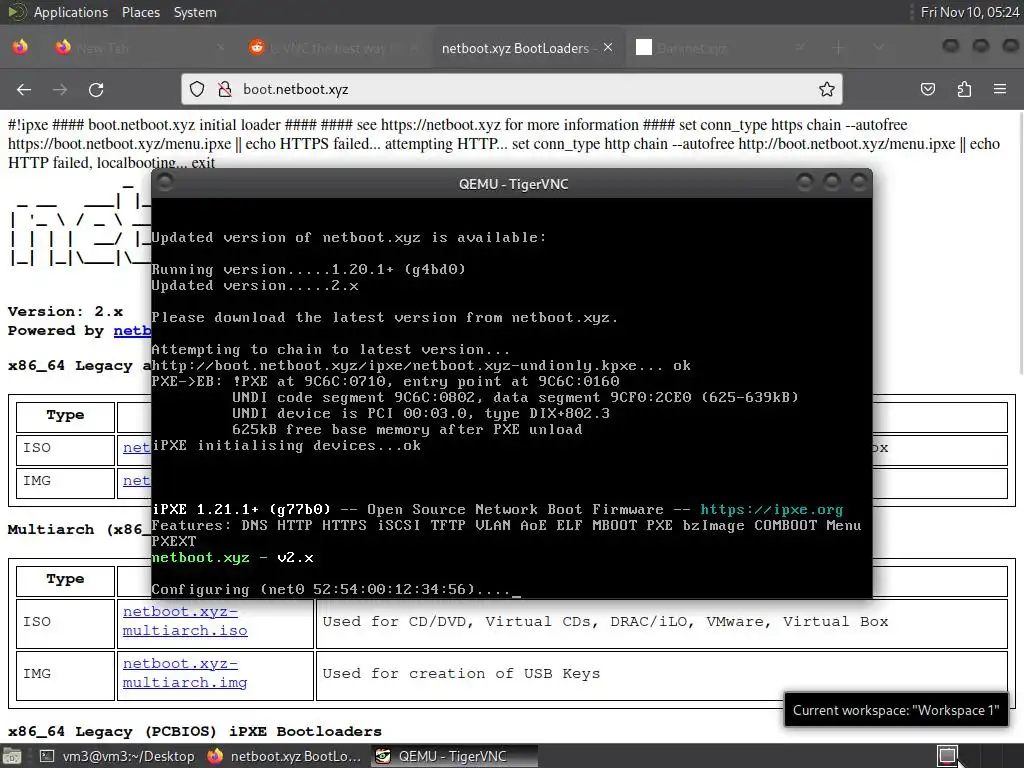Select QEMU - TigerVNC in the taskbar

pos(453,756)
